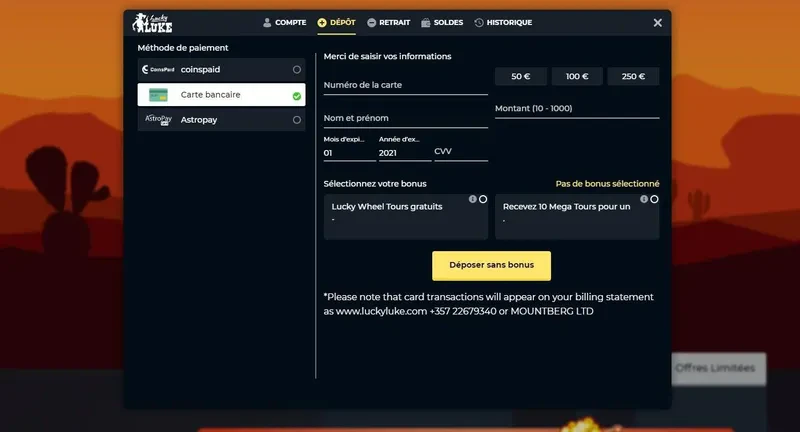
Task: Click the Soldes wallet icon
Action: 426,22
